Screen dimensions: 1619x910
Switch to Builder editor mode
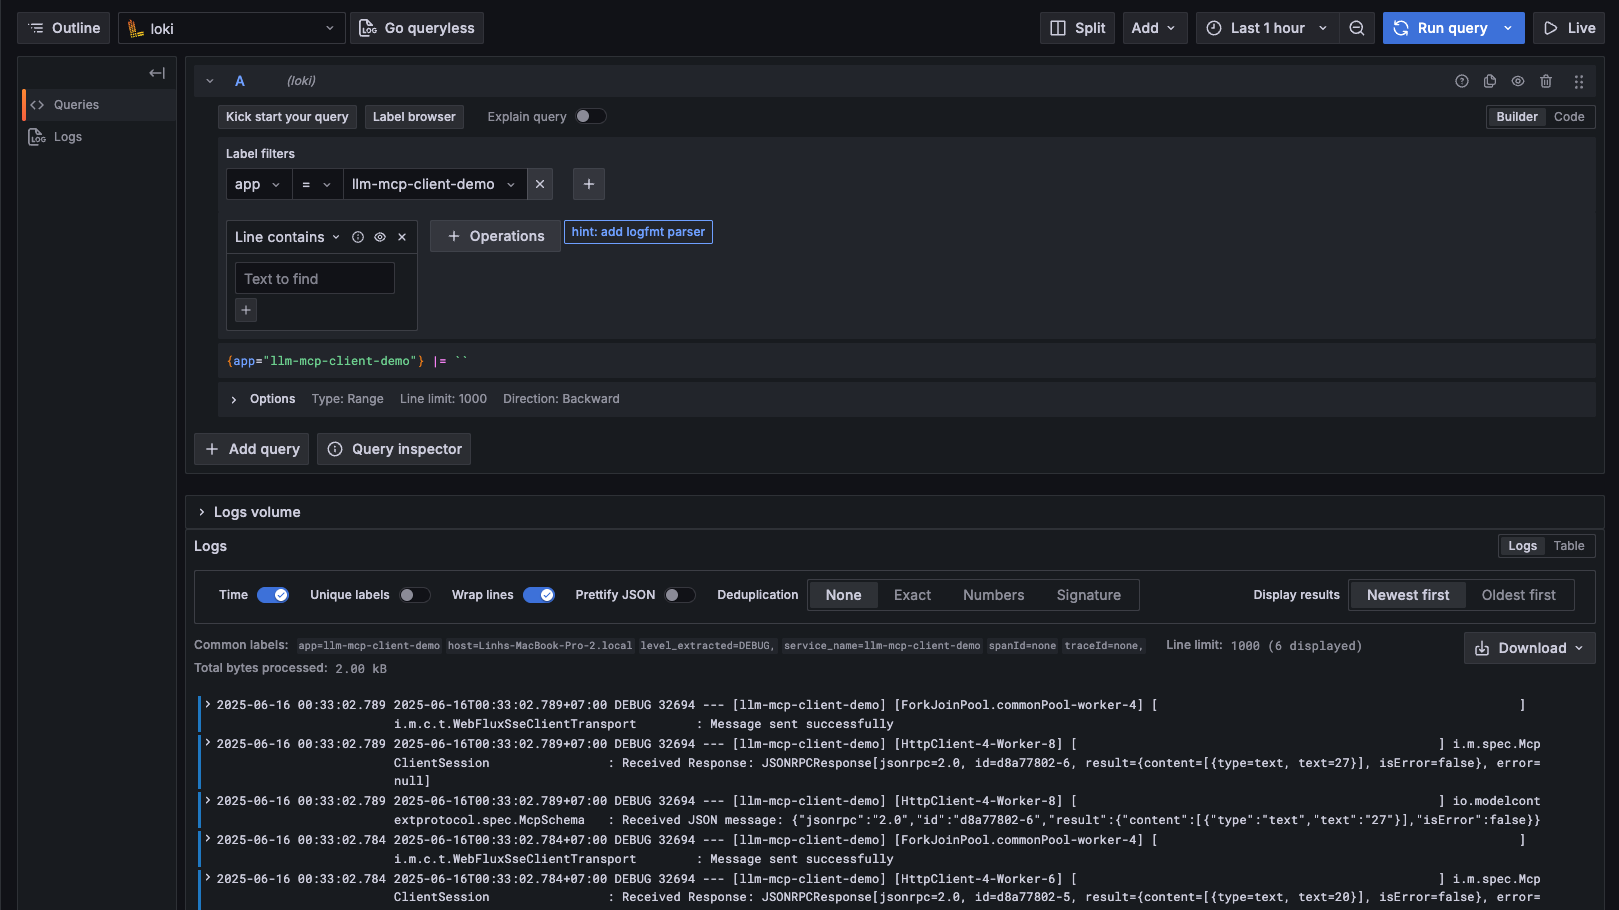pos(1517,117)
